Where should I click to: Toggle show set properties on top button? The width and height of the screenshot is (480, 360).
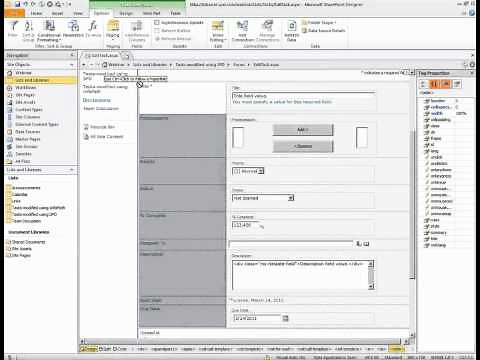click(x=446, y=84)
